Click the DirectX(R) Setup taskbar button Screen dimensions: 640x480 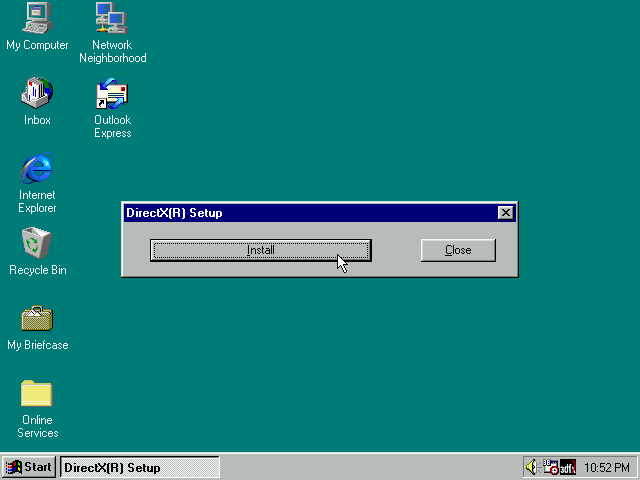tap(139, 467)
